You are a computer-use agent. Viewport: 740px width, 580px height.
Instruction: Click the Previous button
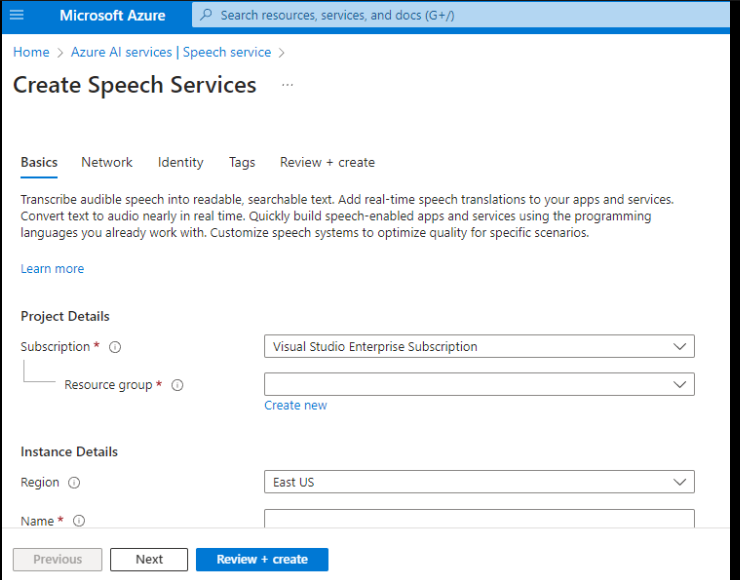point(58,559)
